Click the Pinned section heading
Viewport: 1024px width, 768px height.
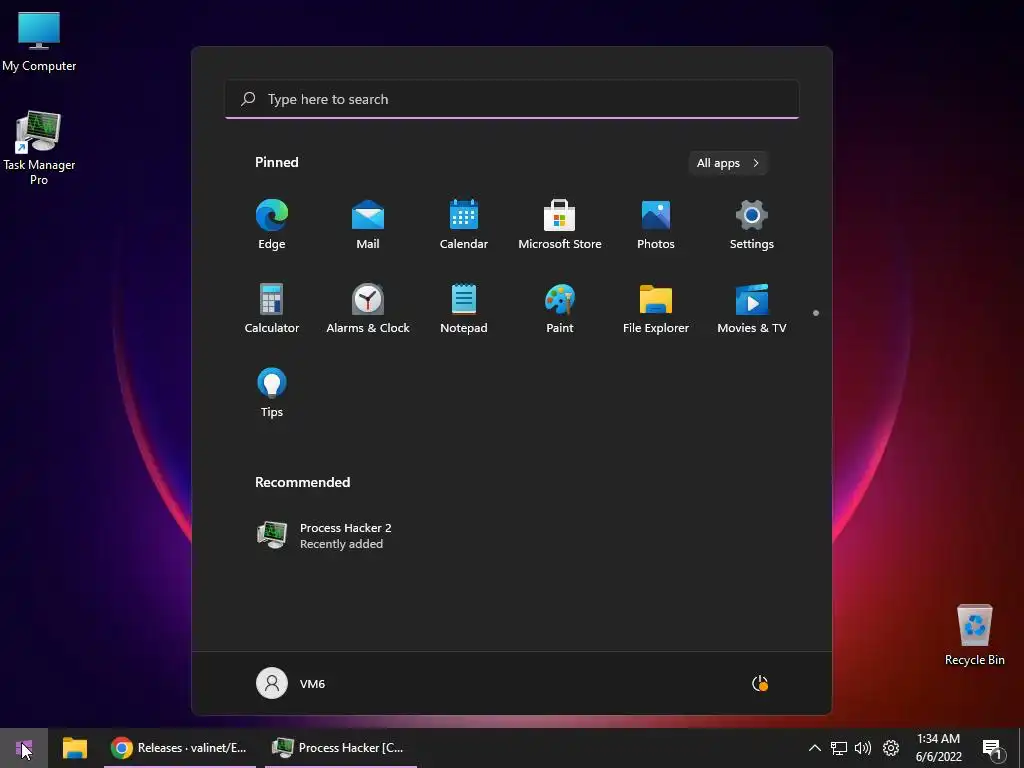click(x=277, y=163)
